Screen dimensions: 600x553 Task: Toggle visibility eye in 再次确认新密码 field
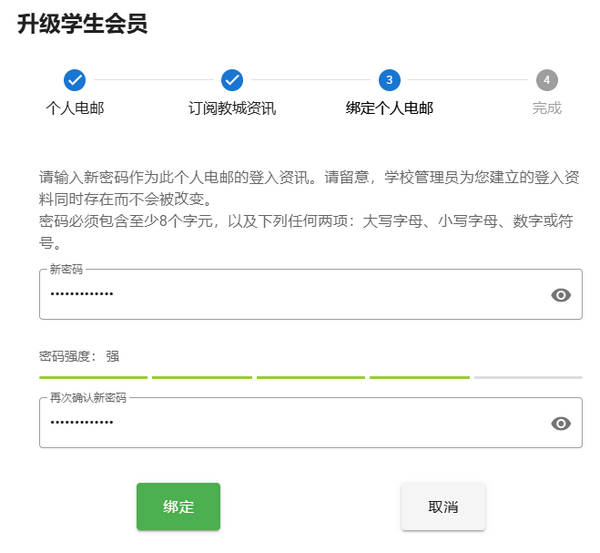pos(561,424)
